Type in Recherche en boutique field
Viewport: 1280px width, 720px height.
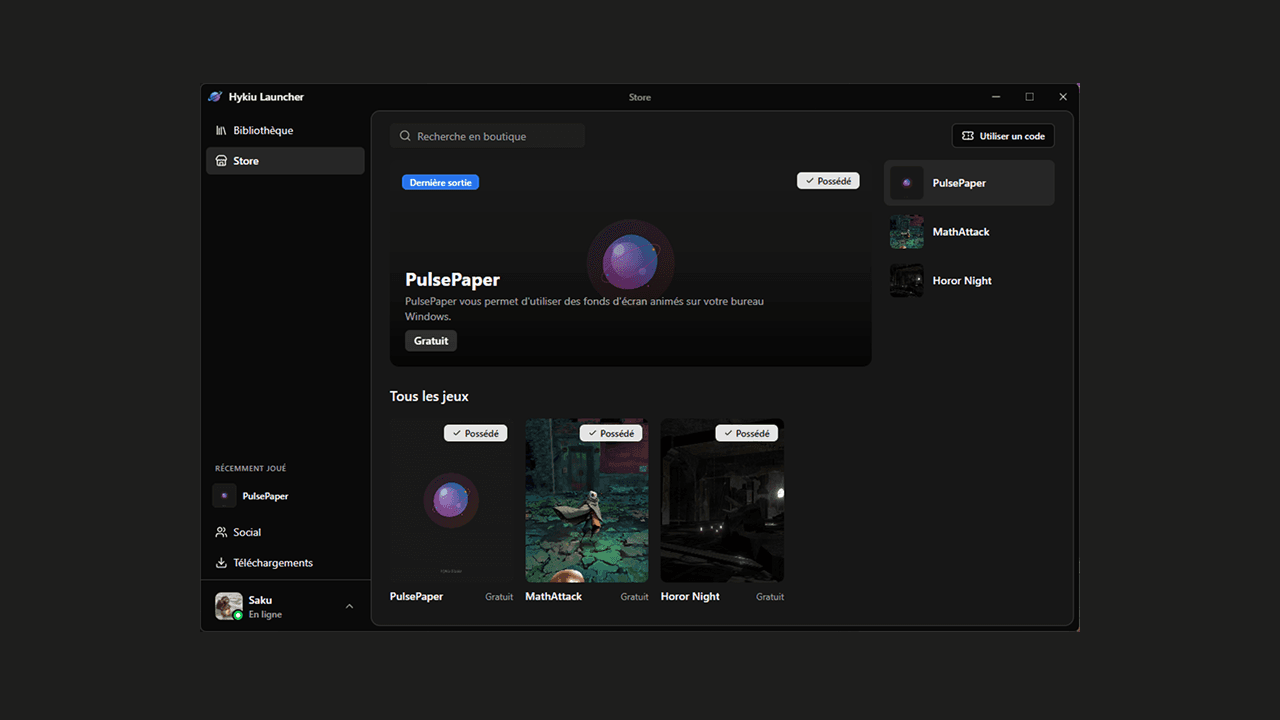pyautogui.click(x=495, y=136)
